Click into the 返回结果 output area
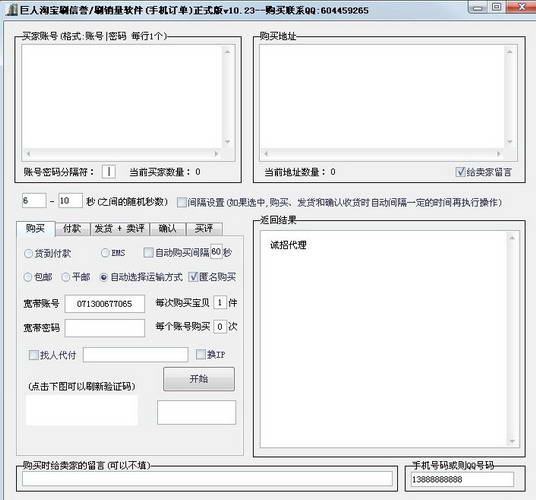The width and height of the screenshot is (536, 500). [x=384, y=339]
